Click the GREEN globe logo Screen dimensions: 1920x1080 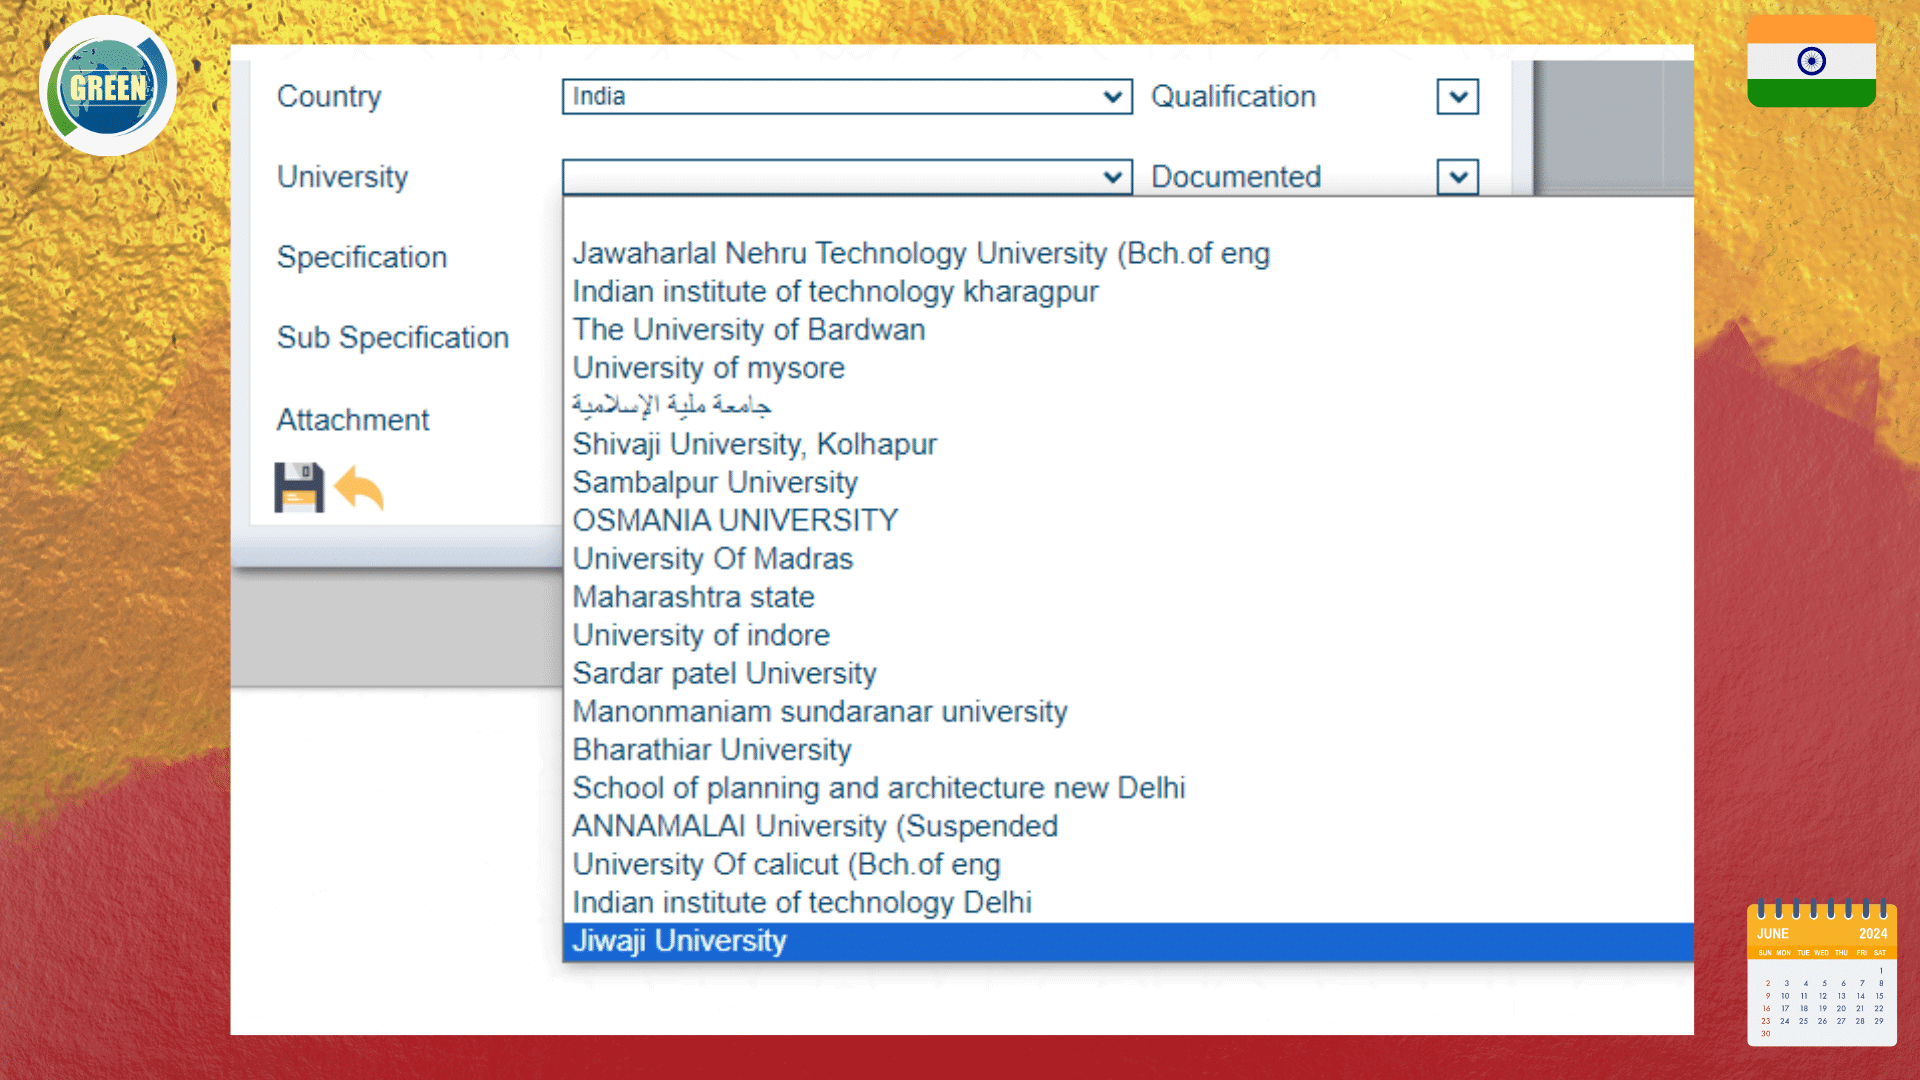[107, 84]
